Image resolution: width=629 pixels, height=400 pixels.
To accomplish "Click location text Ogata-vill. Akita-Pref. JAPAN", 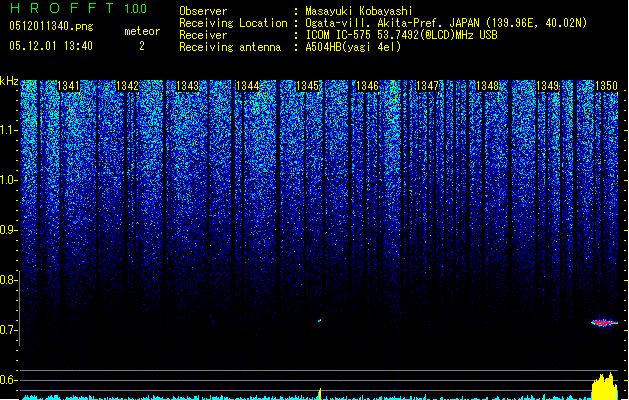I will click(x=392, y=23).
